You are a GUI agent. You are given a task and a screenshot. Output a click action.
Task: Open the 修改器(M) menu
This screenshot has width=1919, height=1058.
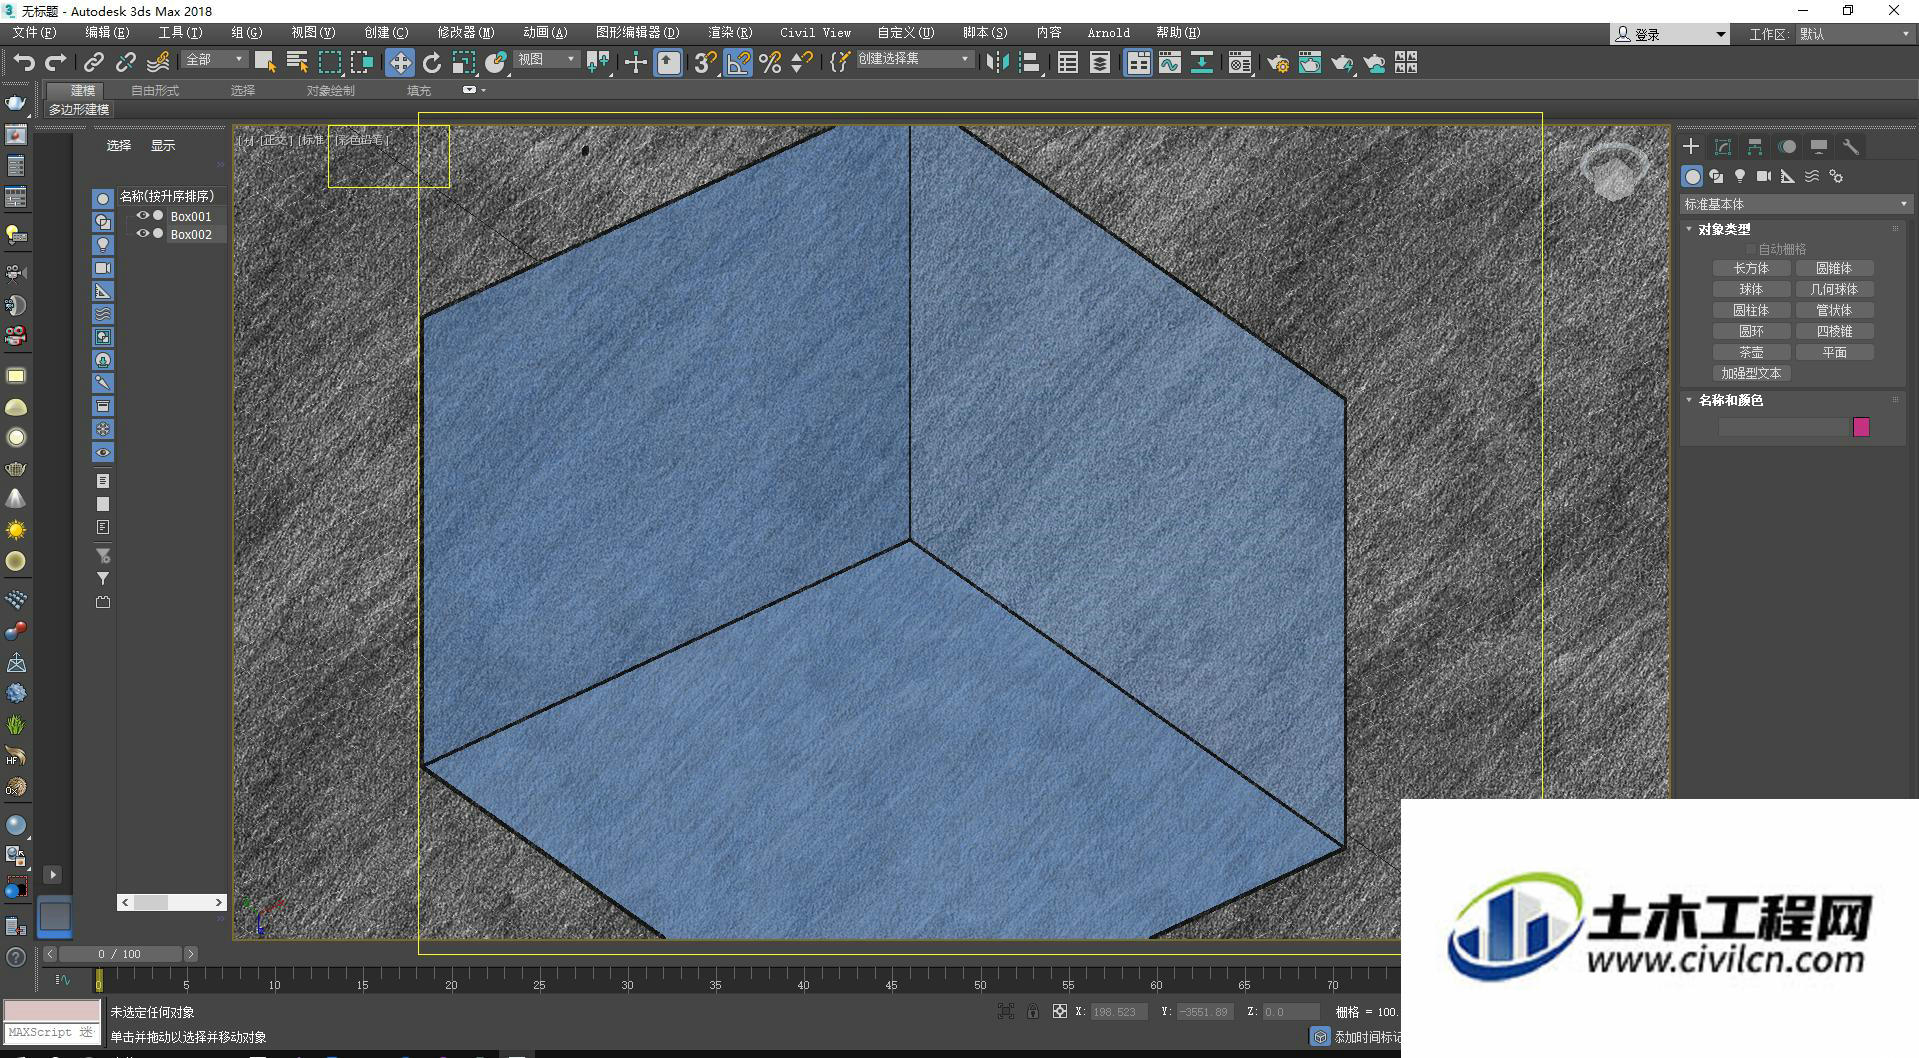tap(466, 33)
